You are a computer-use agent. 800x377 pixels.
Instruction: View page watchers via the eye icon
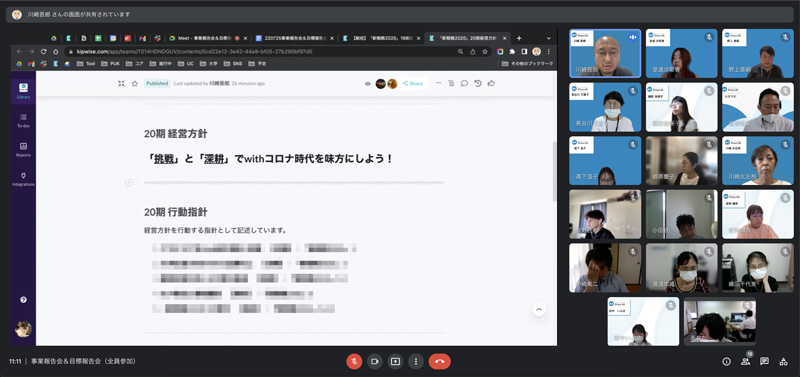[x=367, y=84]
